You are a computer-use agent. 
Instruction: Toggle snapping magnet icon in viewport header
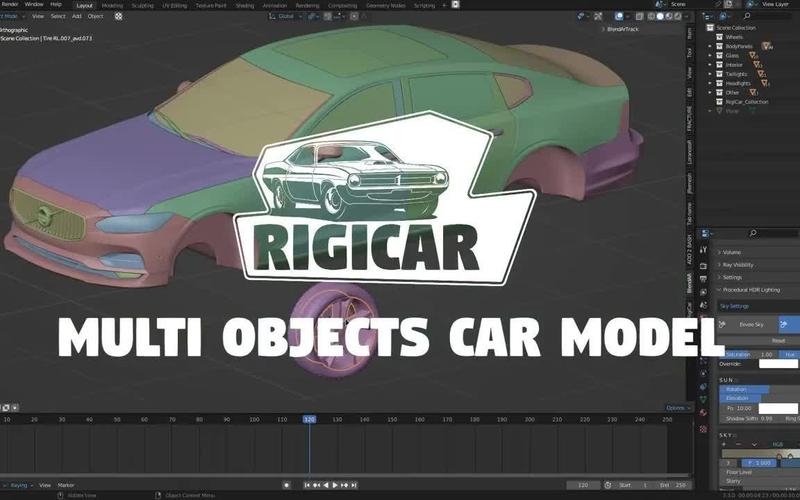point(328,16)
